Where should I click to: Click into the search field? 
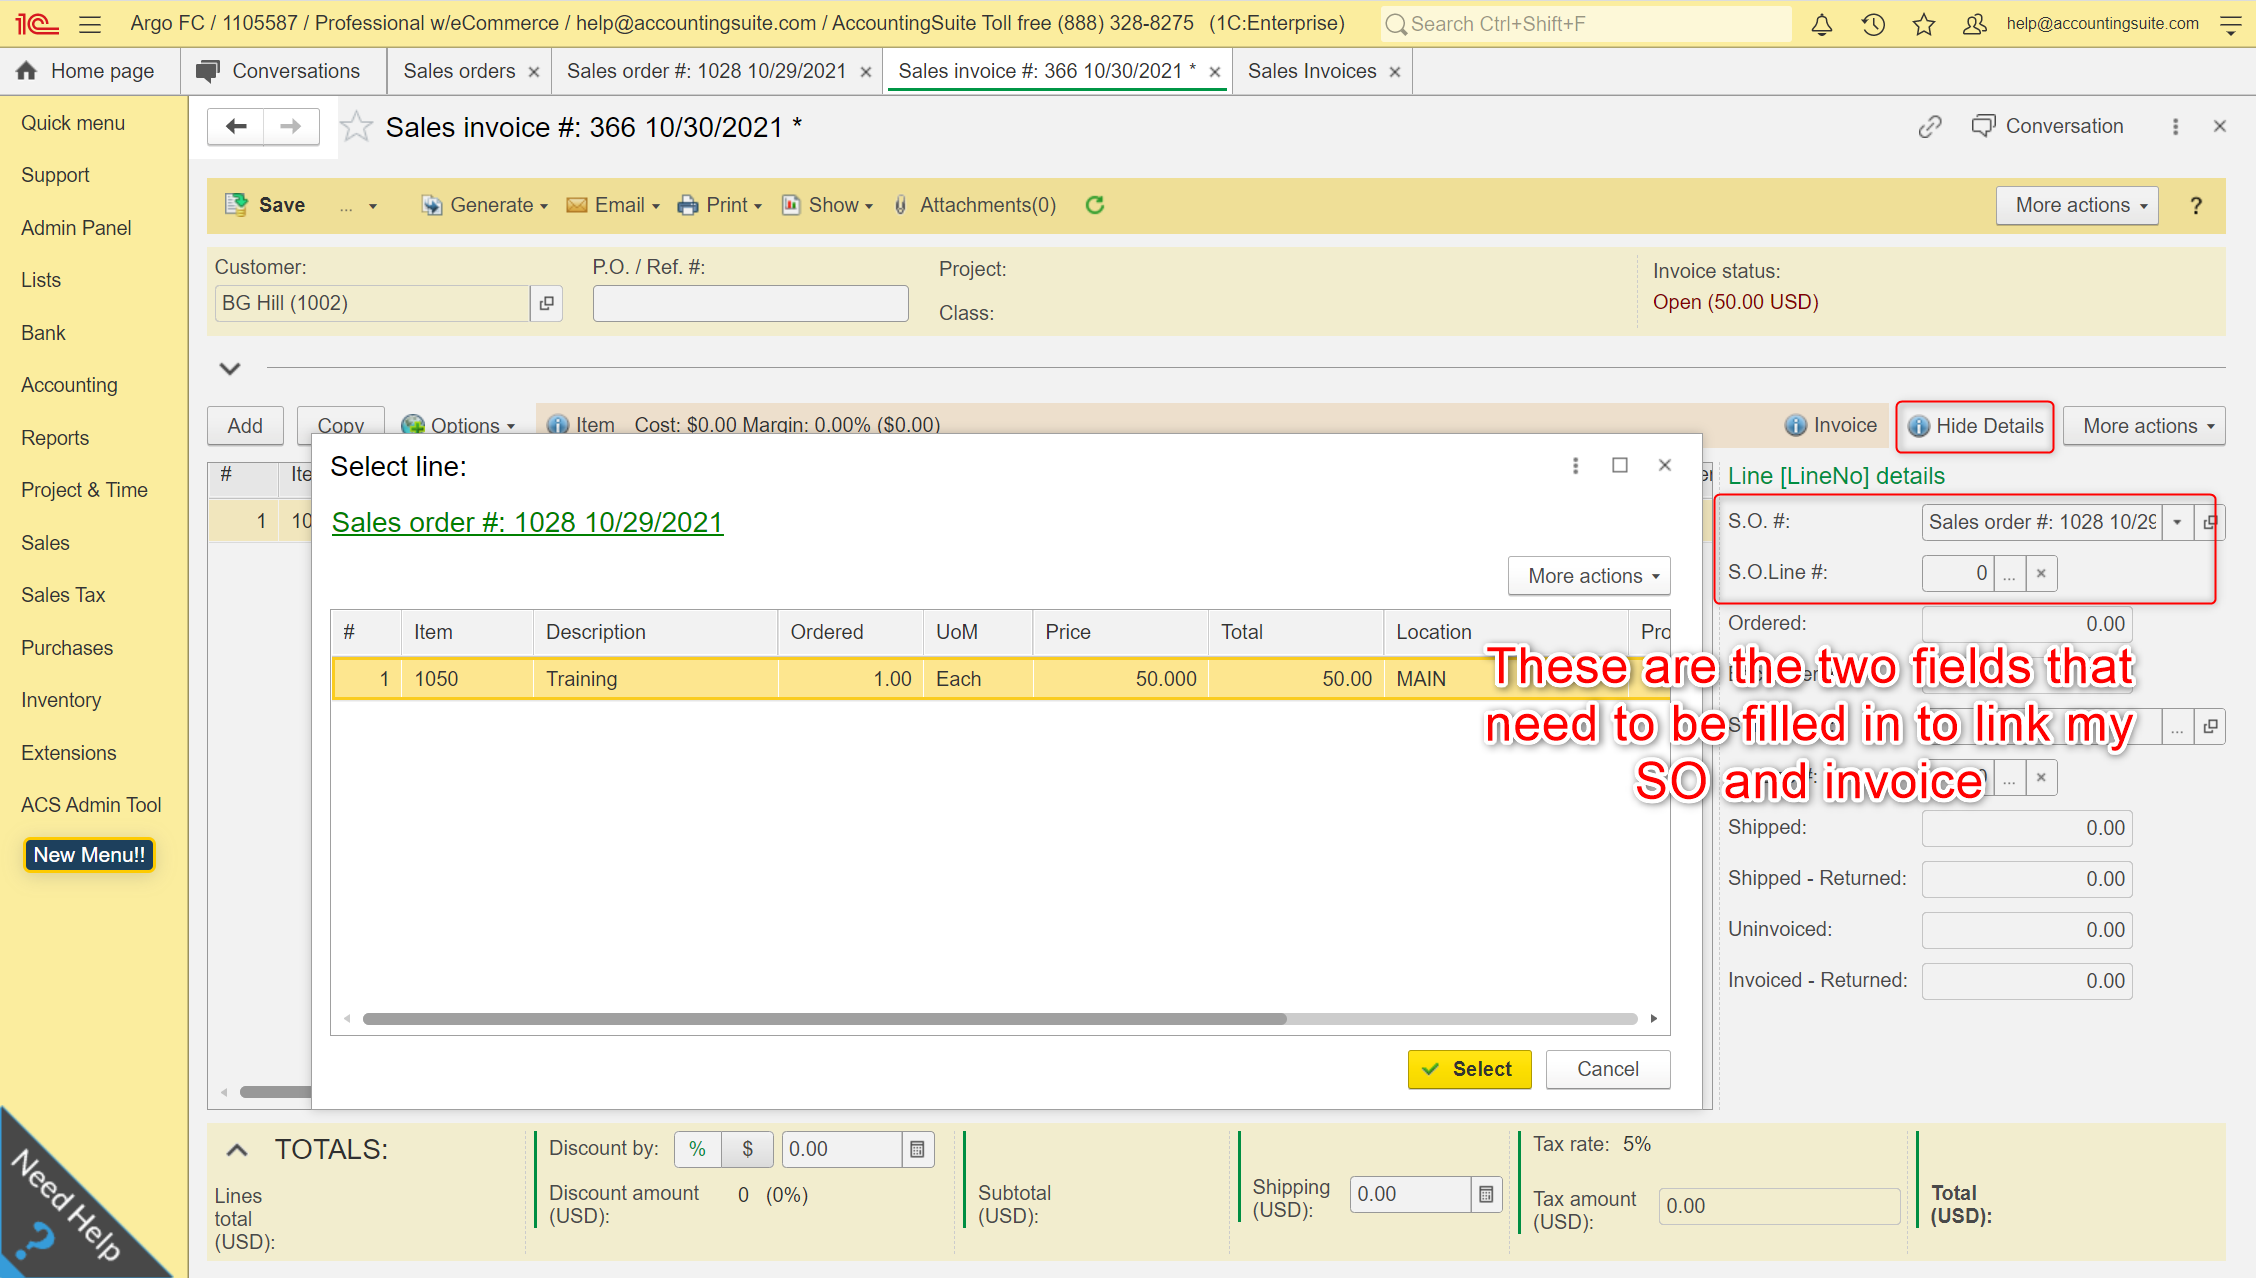coord(1586,24)
